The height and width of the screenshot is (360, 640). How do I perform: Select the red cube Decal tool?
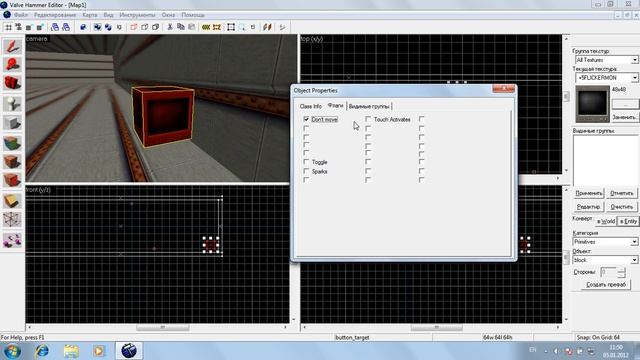12,180
